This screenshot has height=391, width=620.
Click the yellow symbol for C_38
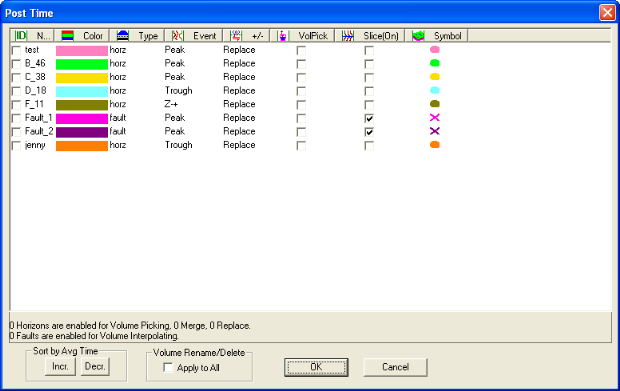click(x=435, y=77)
